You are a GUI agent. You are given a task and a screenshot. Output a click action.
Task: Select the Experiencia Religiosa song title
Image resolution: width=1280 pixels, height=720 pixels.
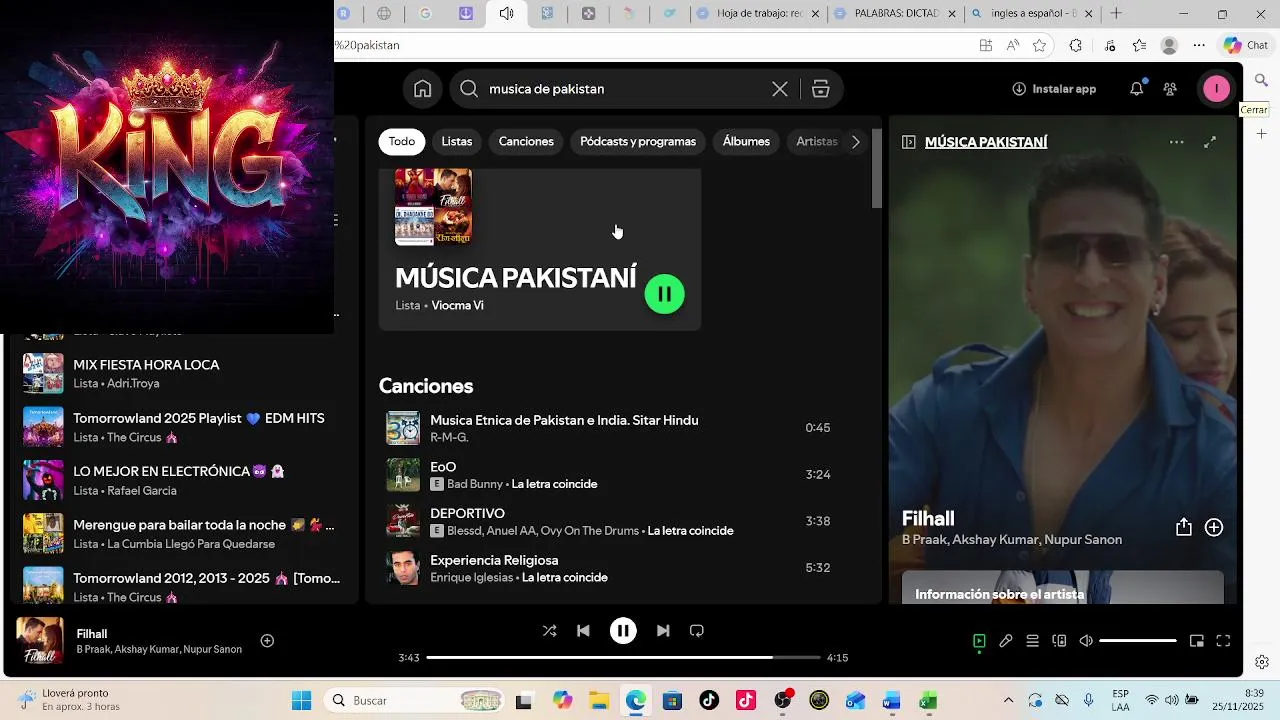pyautogui.click(x=494, y=561)
